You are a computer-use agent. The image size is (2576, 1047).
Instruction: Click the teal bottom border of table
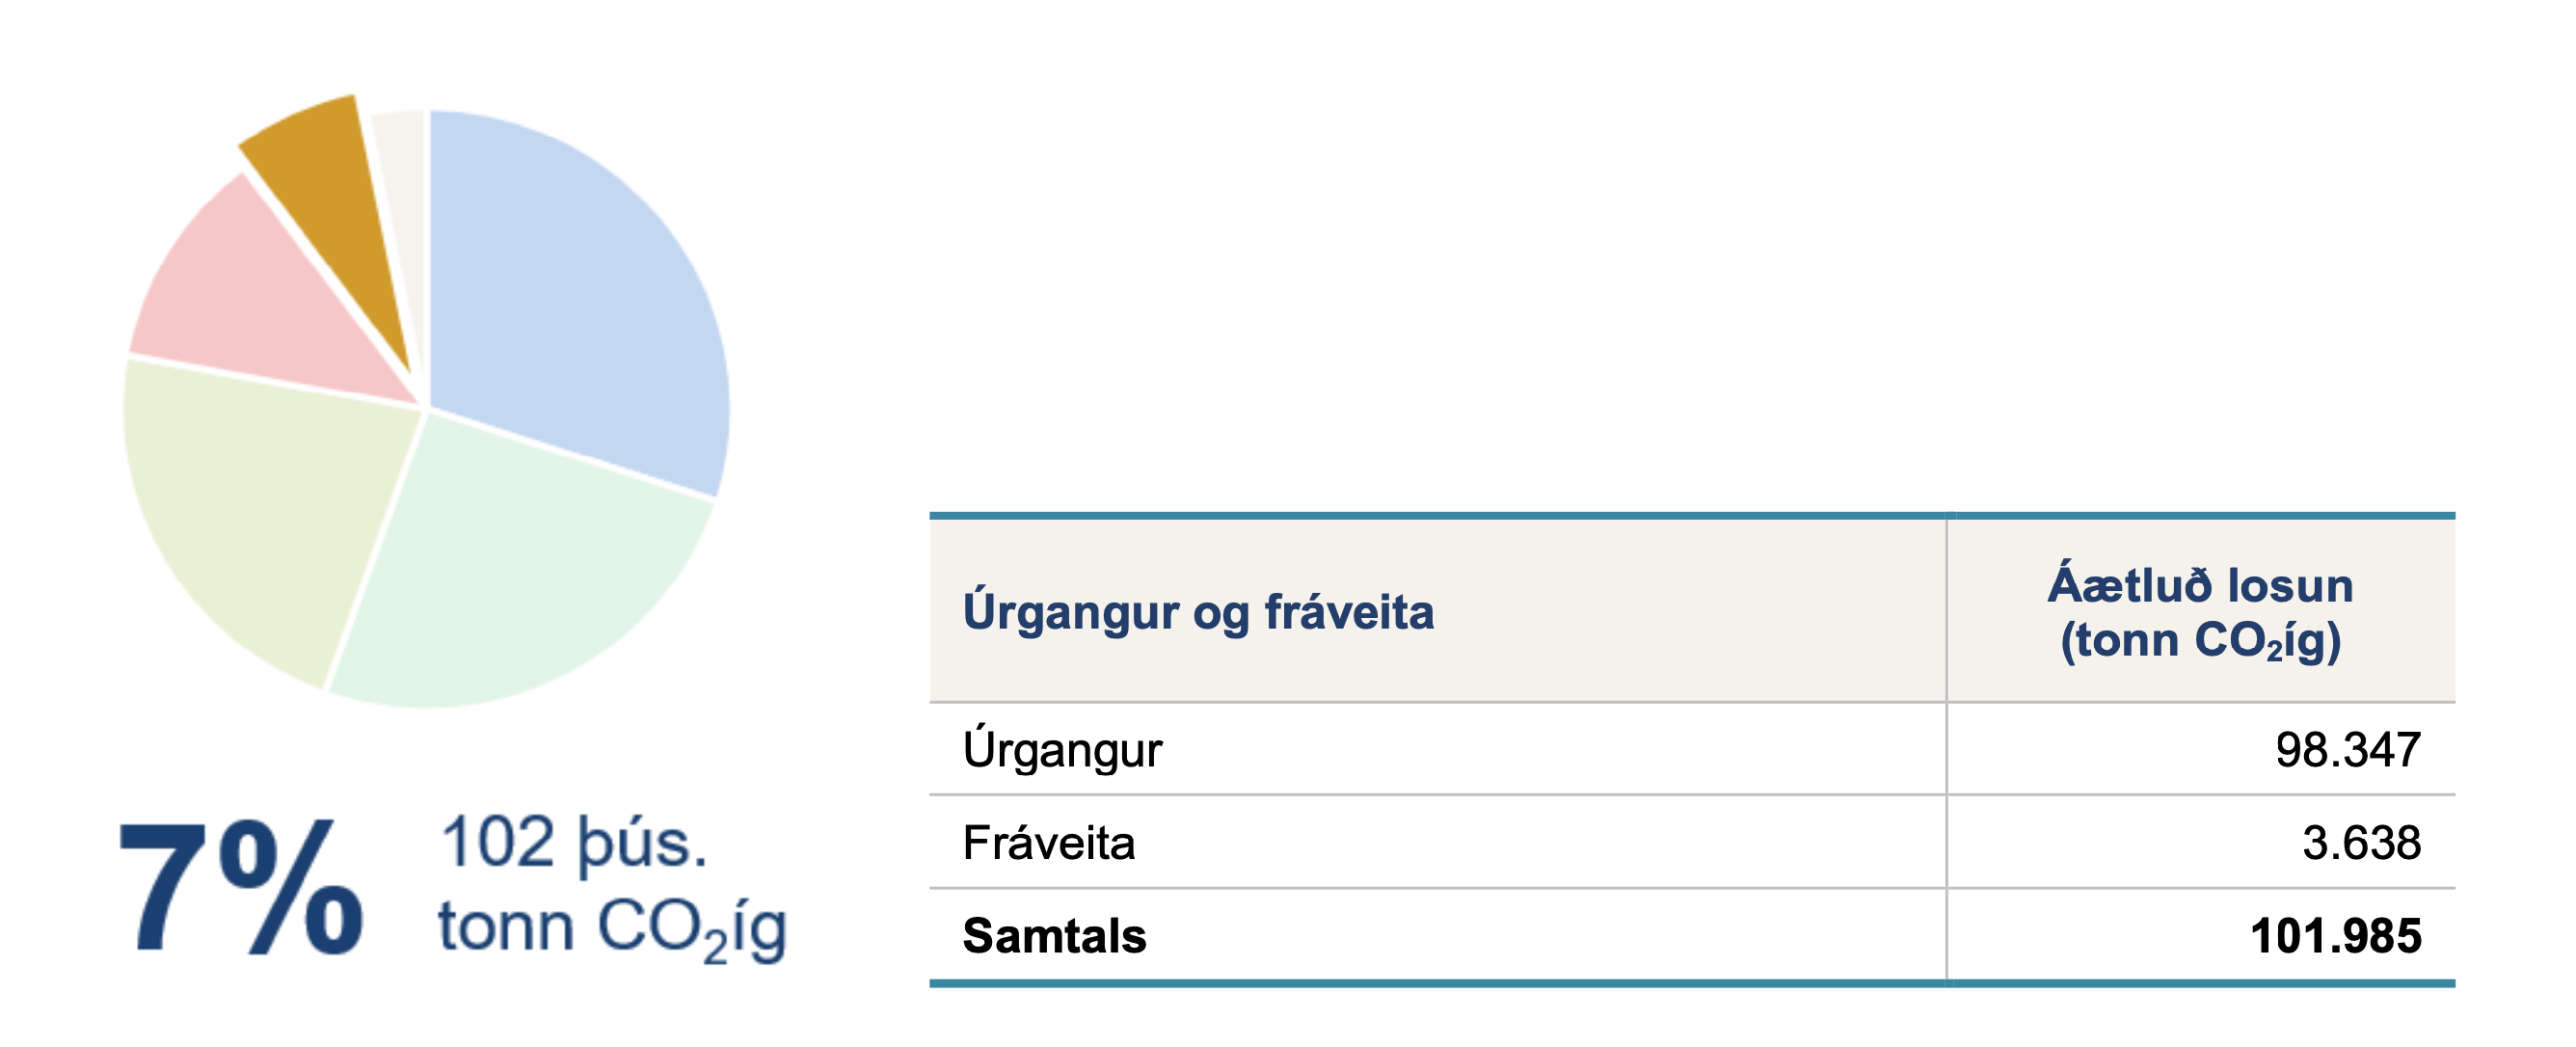point(1692,984)
